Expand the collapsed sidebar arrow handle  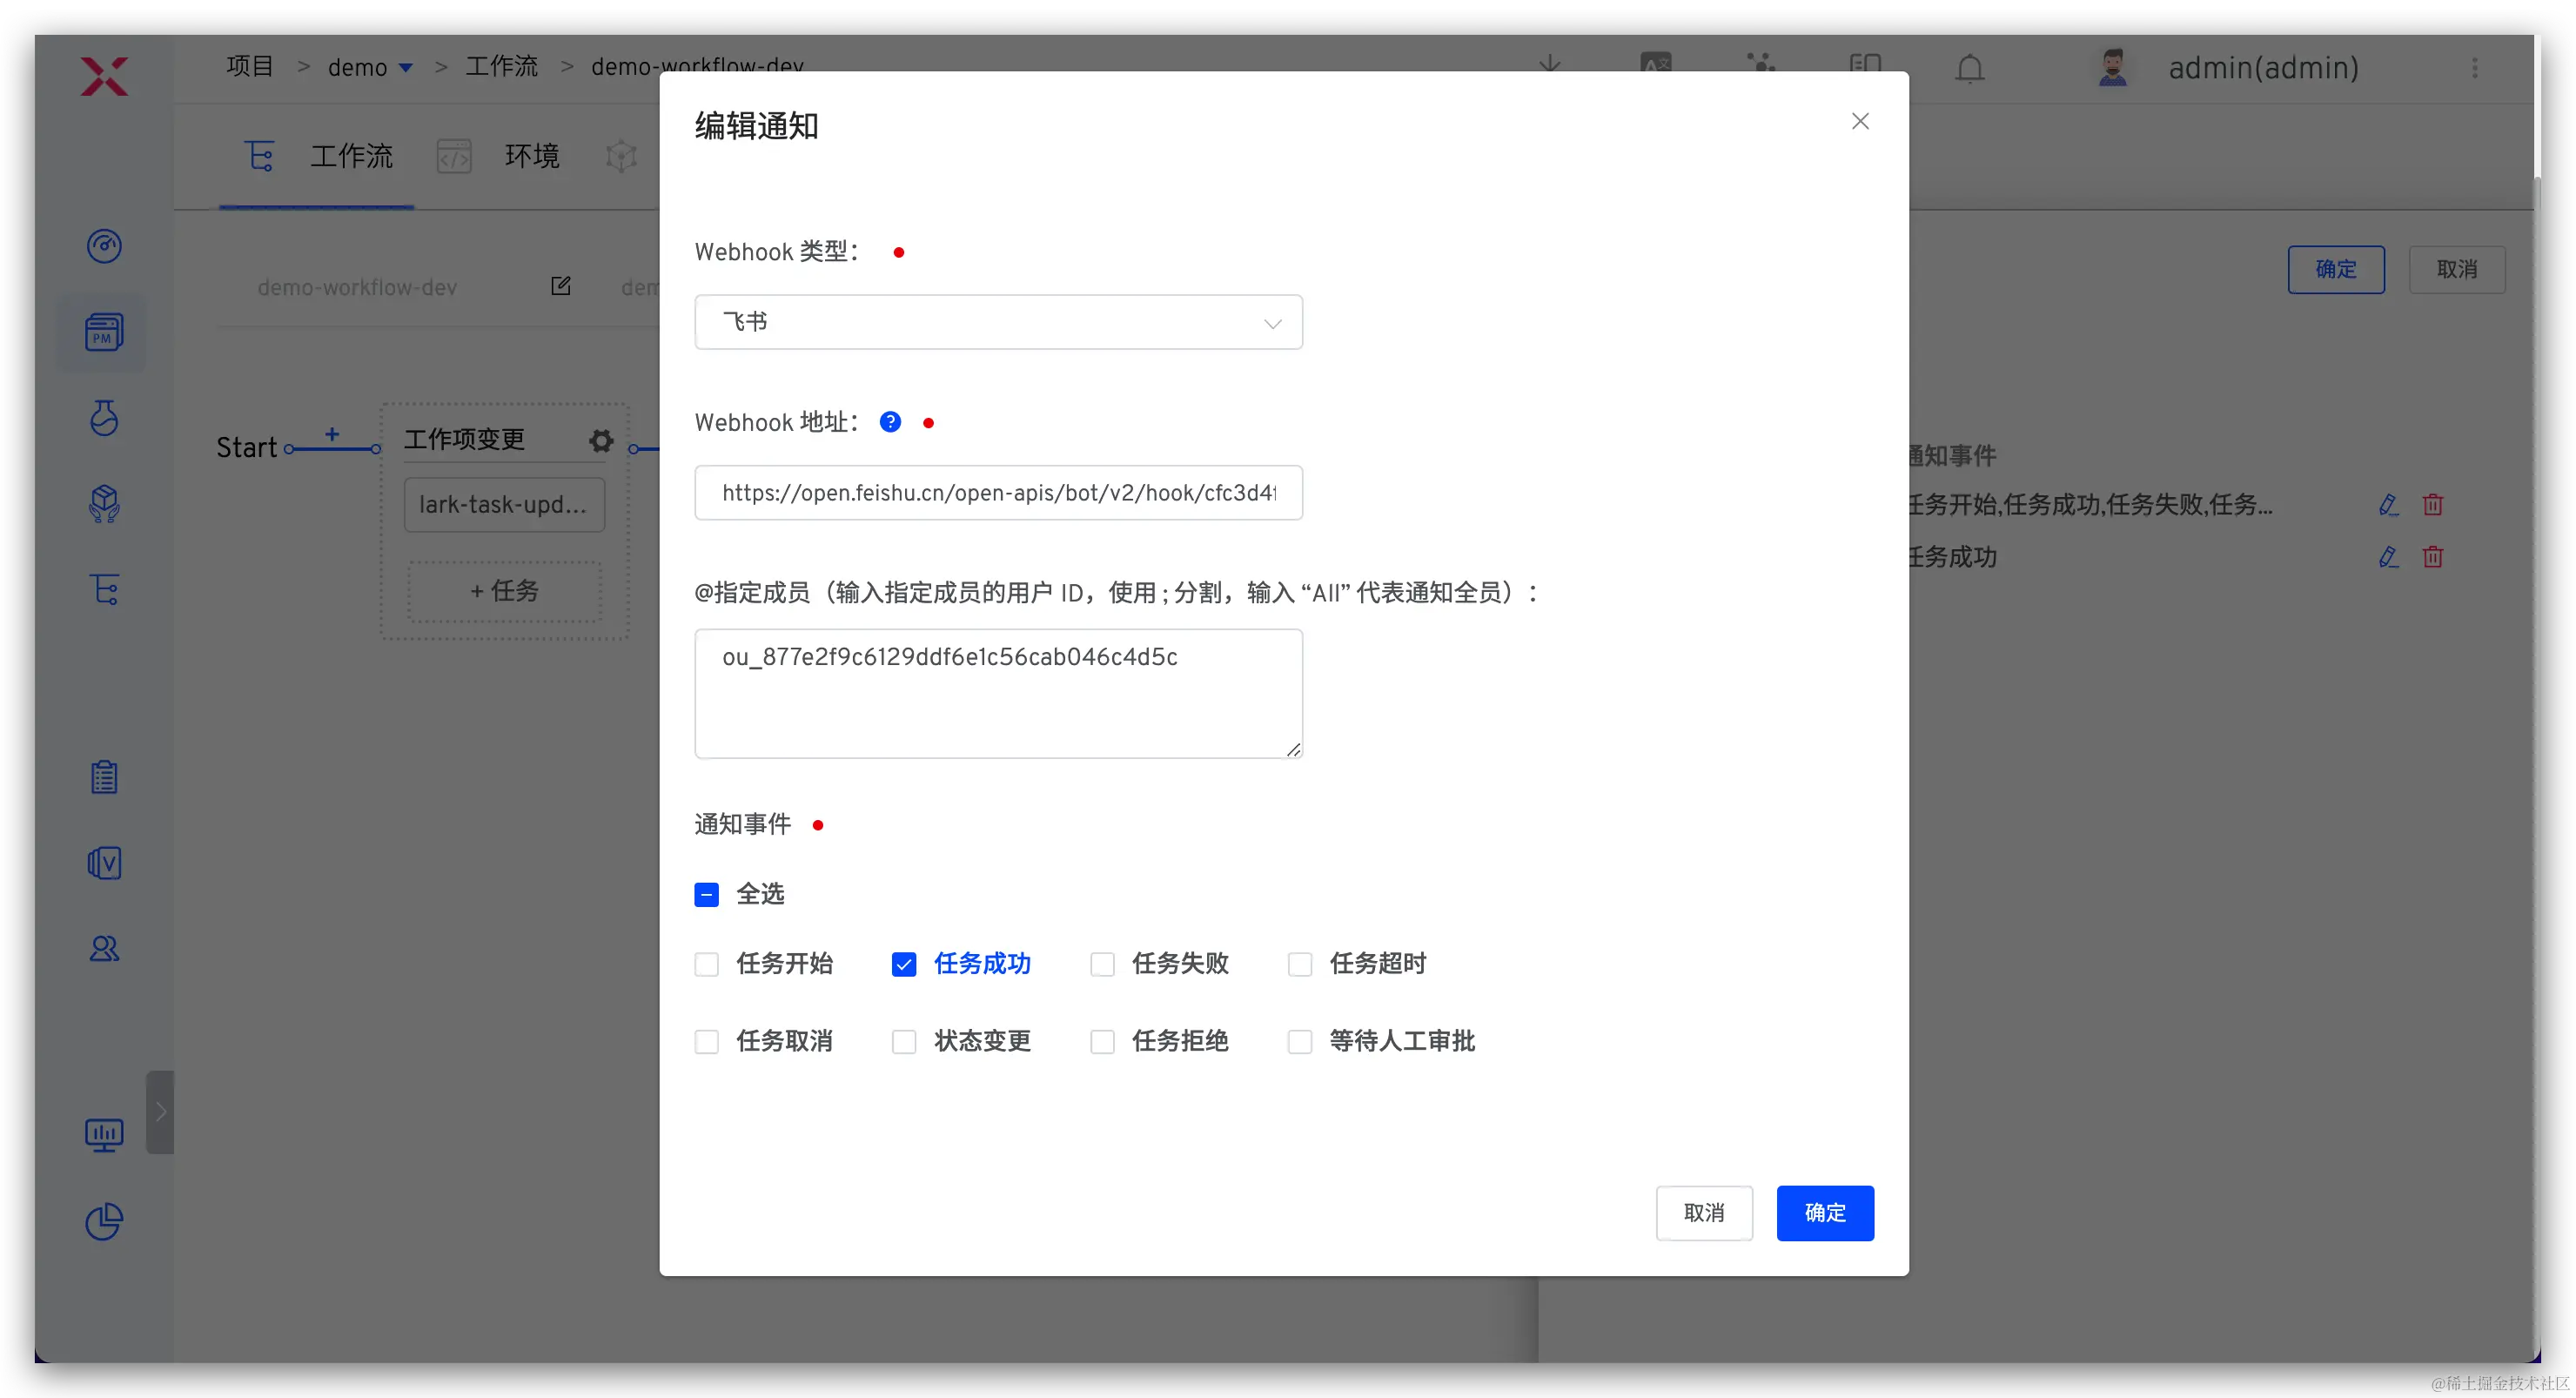coord(160,1112)
